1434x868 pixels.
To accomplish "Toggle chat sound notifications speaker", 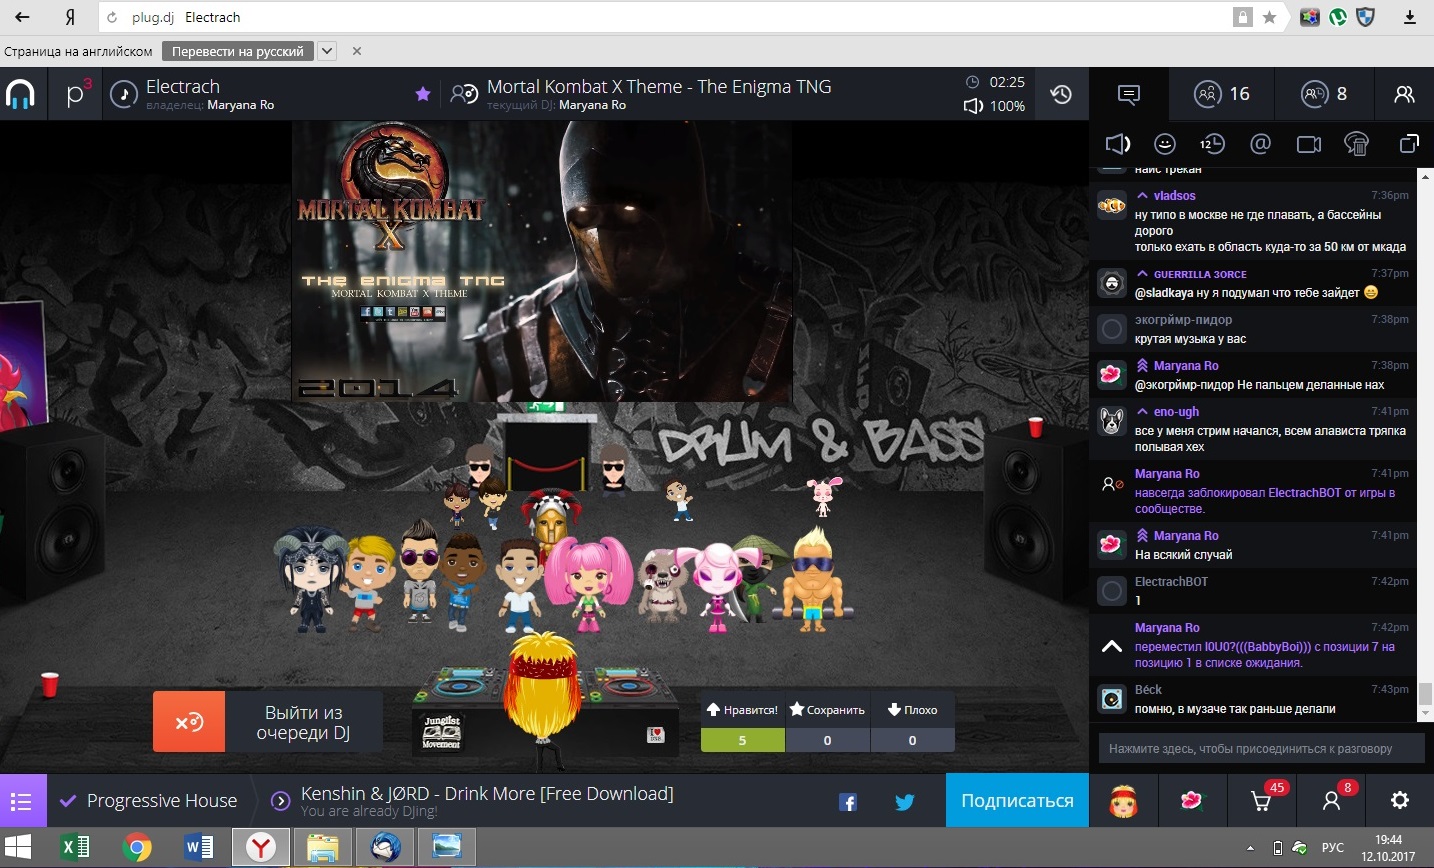I will [1117, 144].
